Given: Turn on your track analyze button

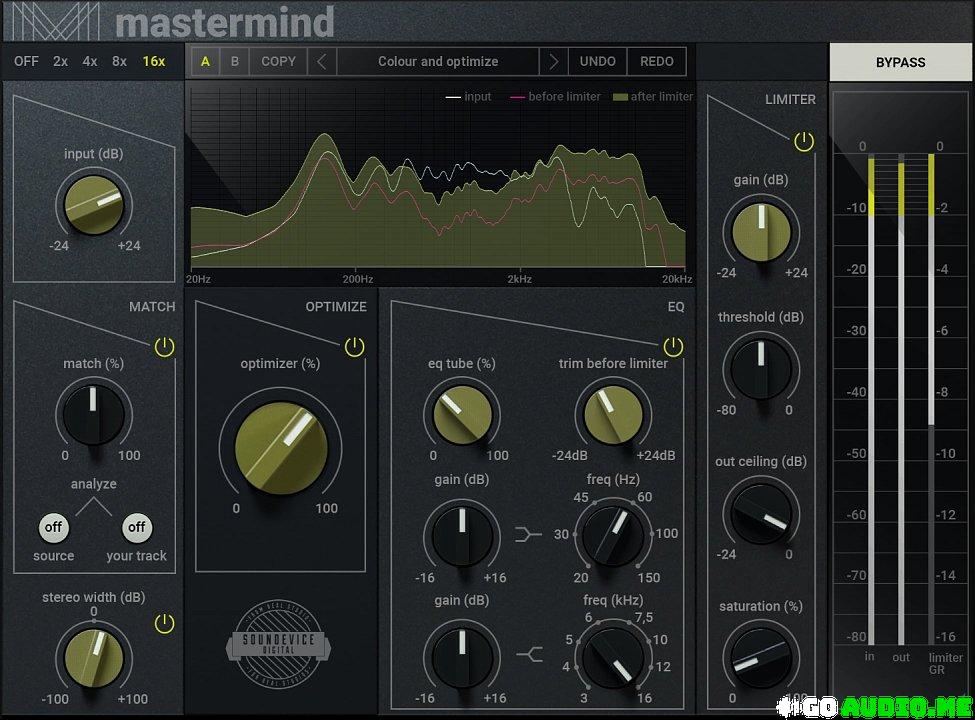Looking at the screenshot, I should point(137,527).
